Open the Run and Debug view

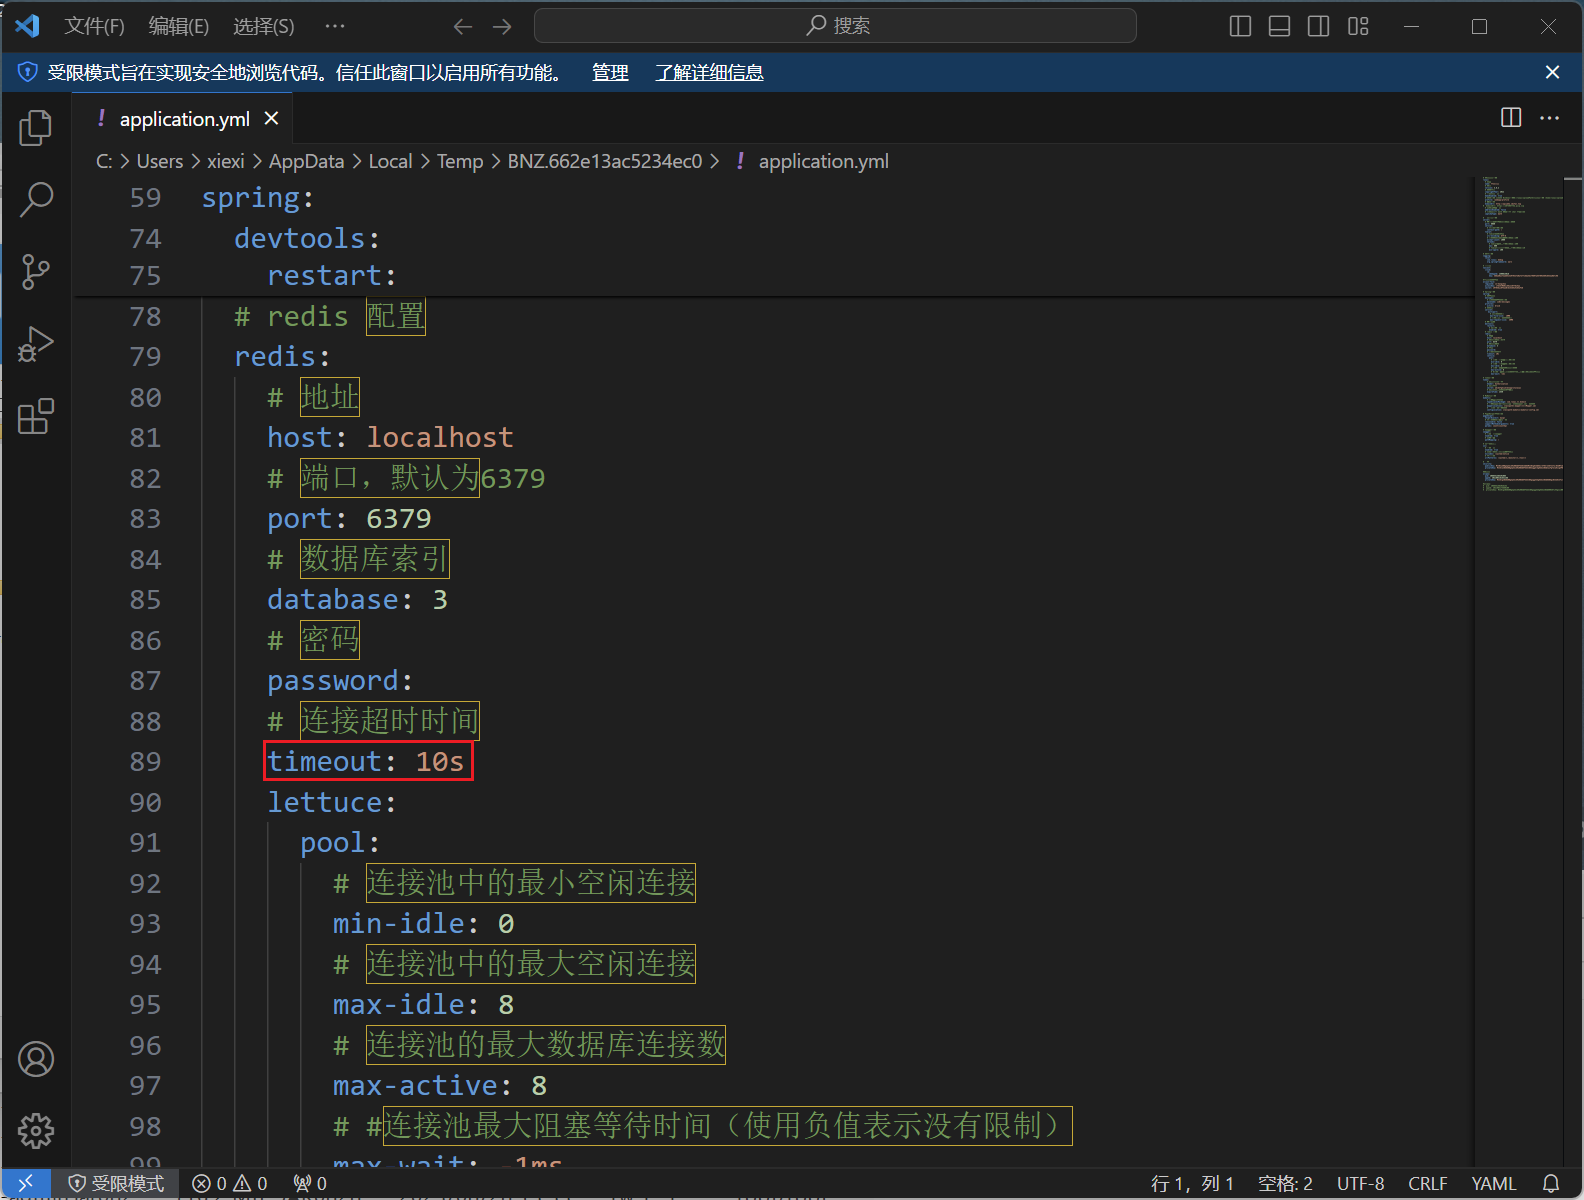[x=36, y=344]
